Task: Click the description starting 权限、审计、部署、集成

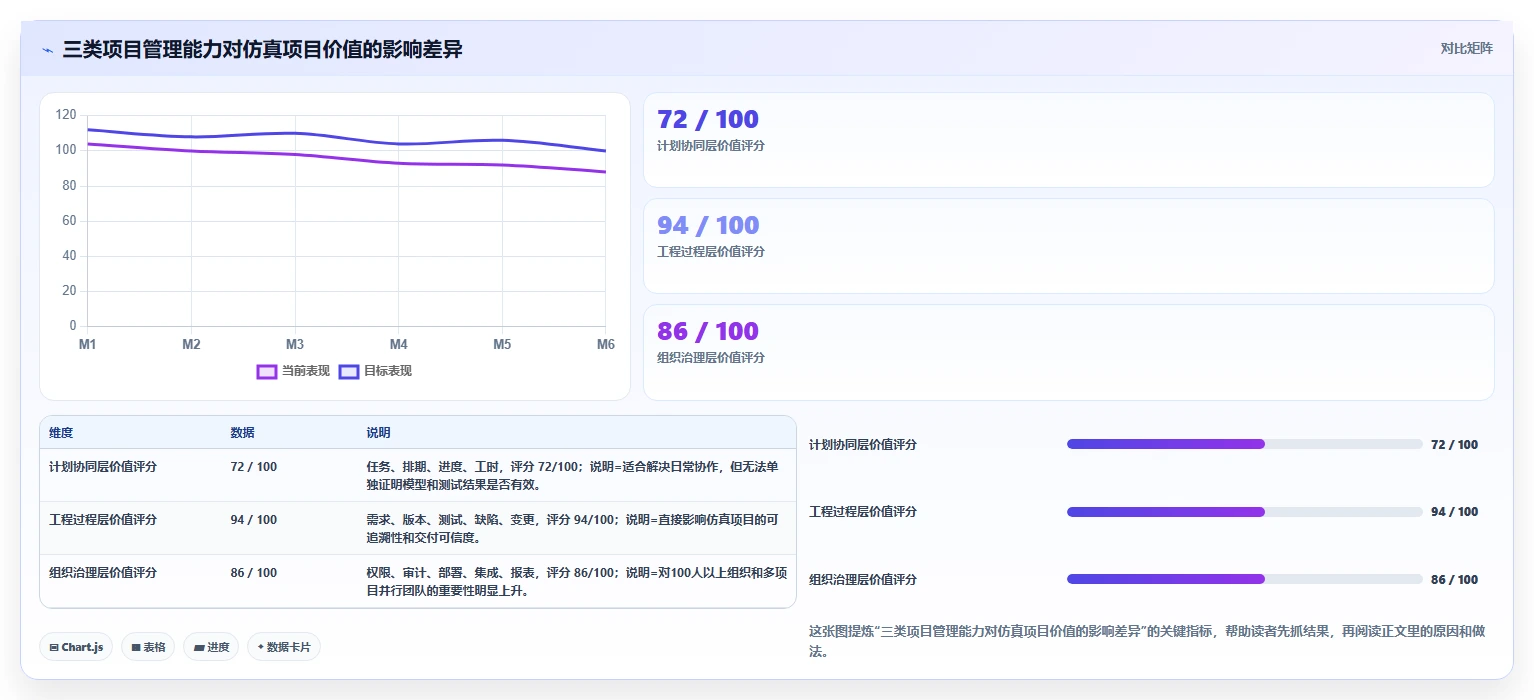Action: (x=577, y=582)
